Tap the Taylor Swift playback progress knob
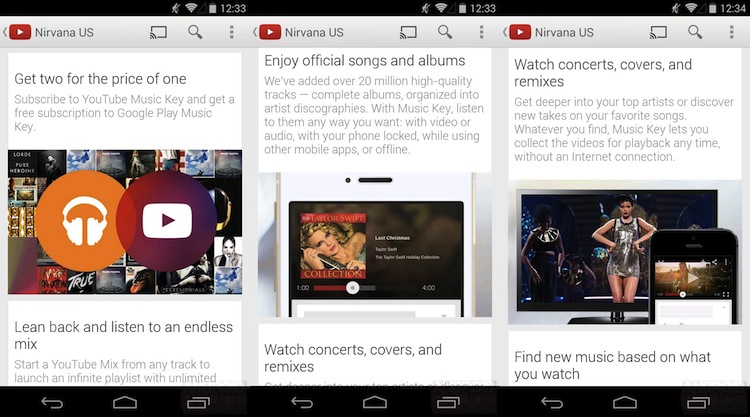750x417 pixels. point(353,288)
